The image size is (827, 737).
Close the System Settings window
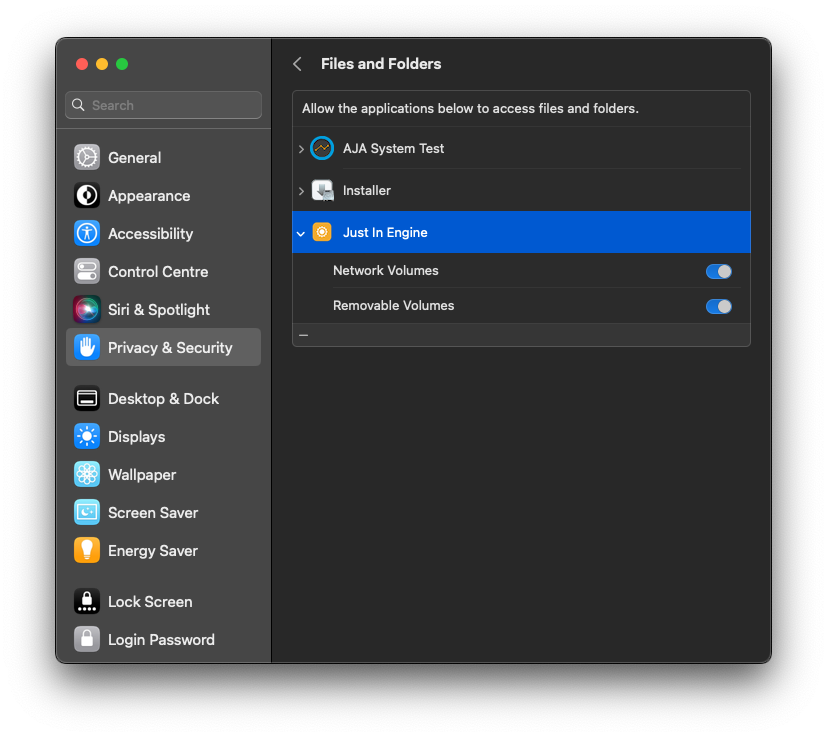[82, 64]
